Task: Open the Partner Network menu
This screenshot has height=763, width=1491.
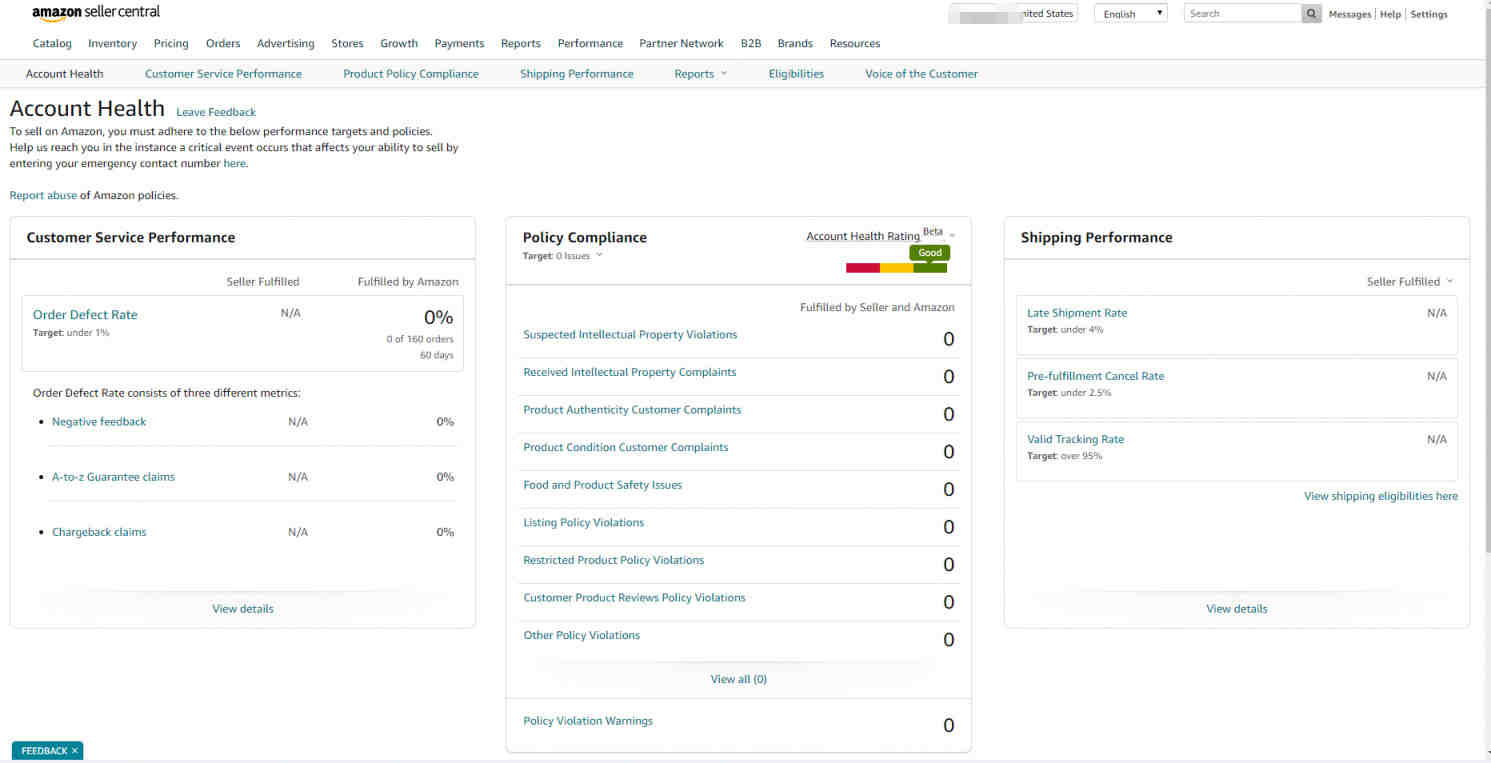Action: pos(681,44)
